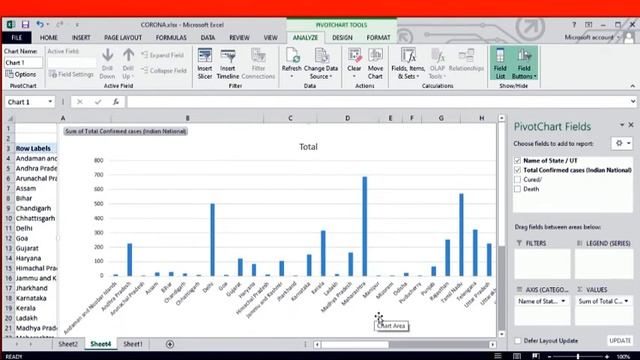
Task: Toggle Name of State / UT field checkbox
Action: click(x=518, y=160)
